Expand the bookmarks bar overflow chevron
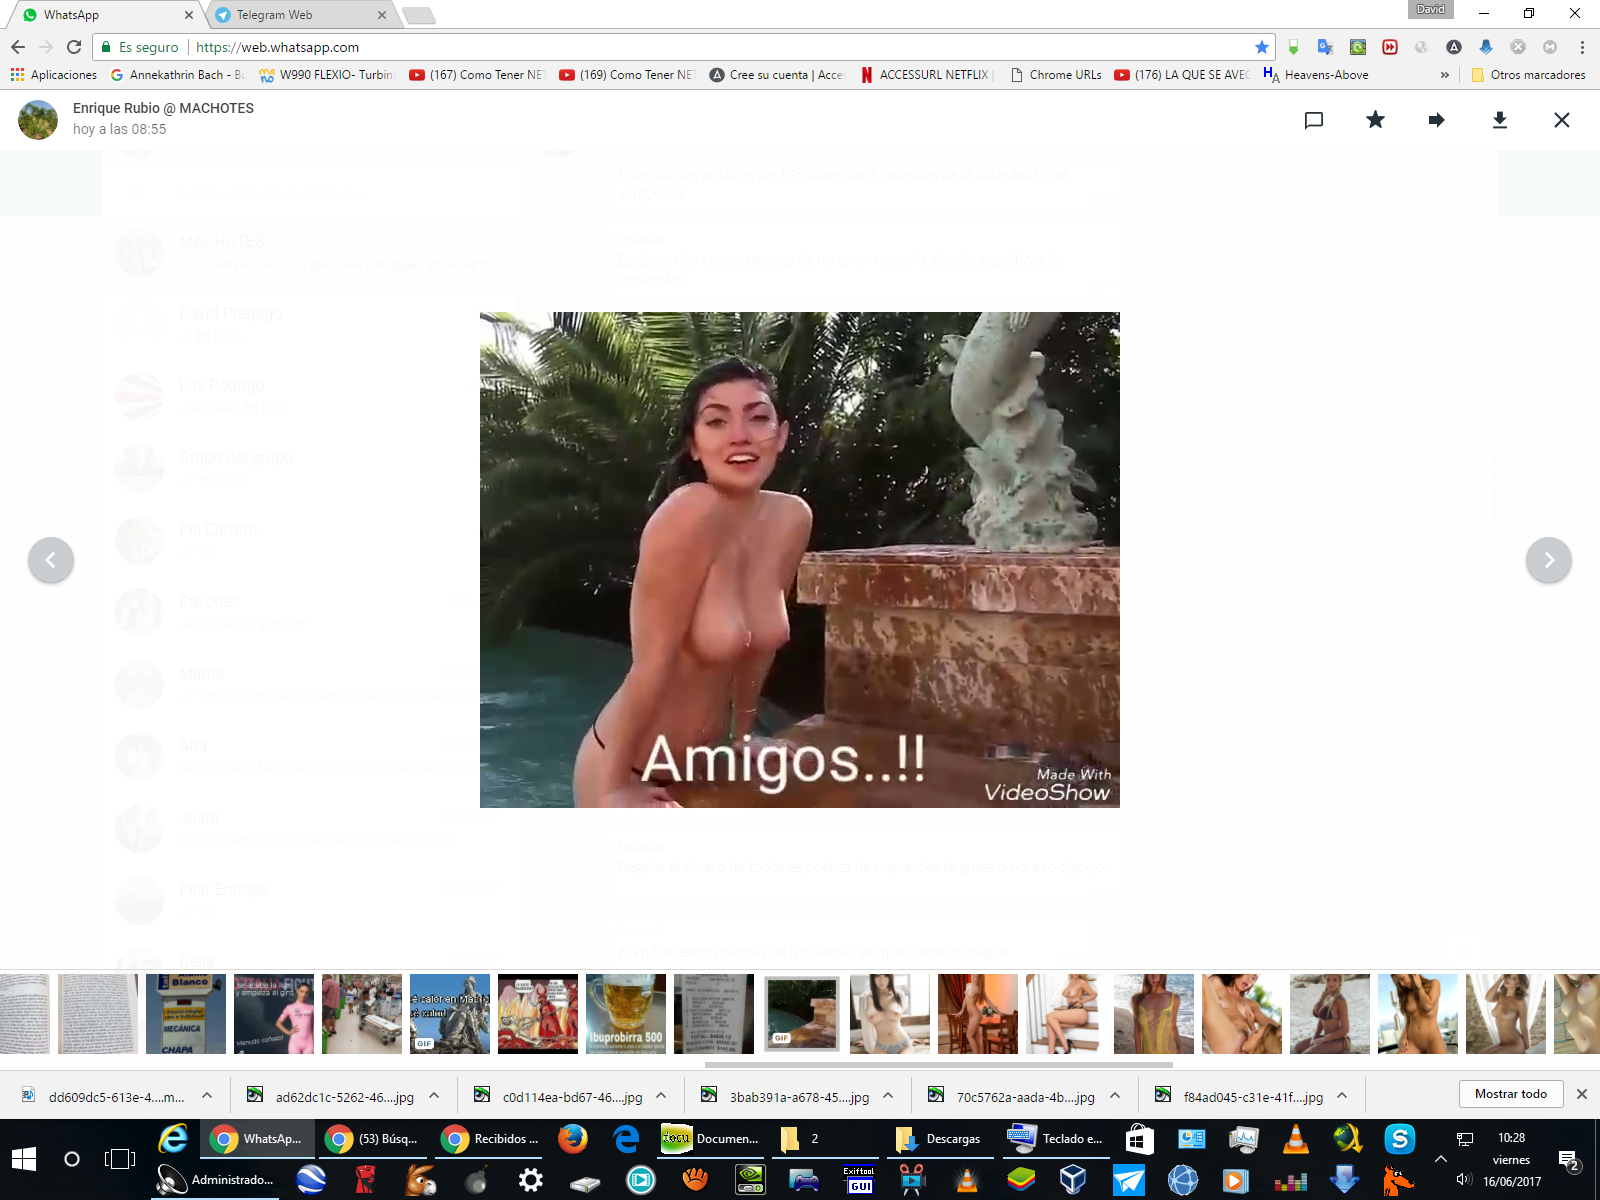Screen dimensions: 1600x1200 pos(1444,75)
